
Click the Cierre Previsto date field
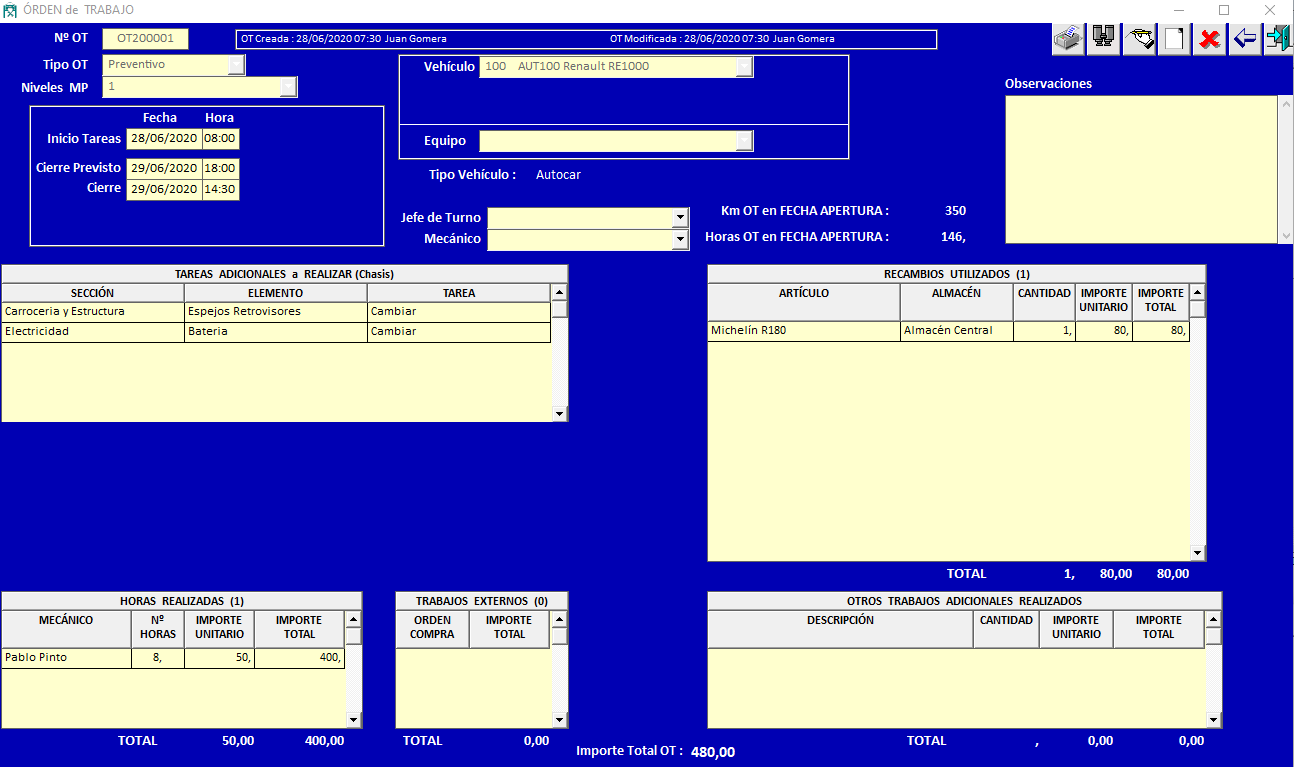tap(164, 169)
